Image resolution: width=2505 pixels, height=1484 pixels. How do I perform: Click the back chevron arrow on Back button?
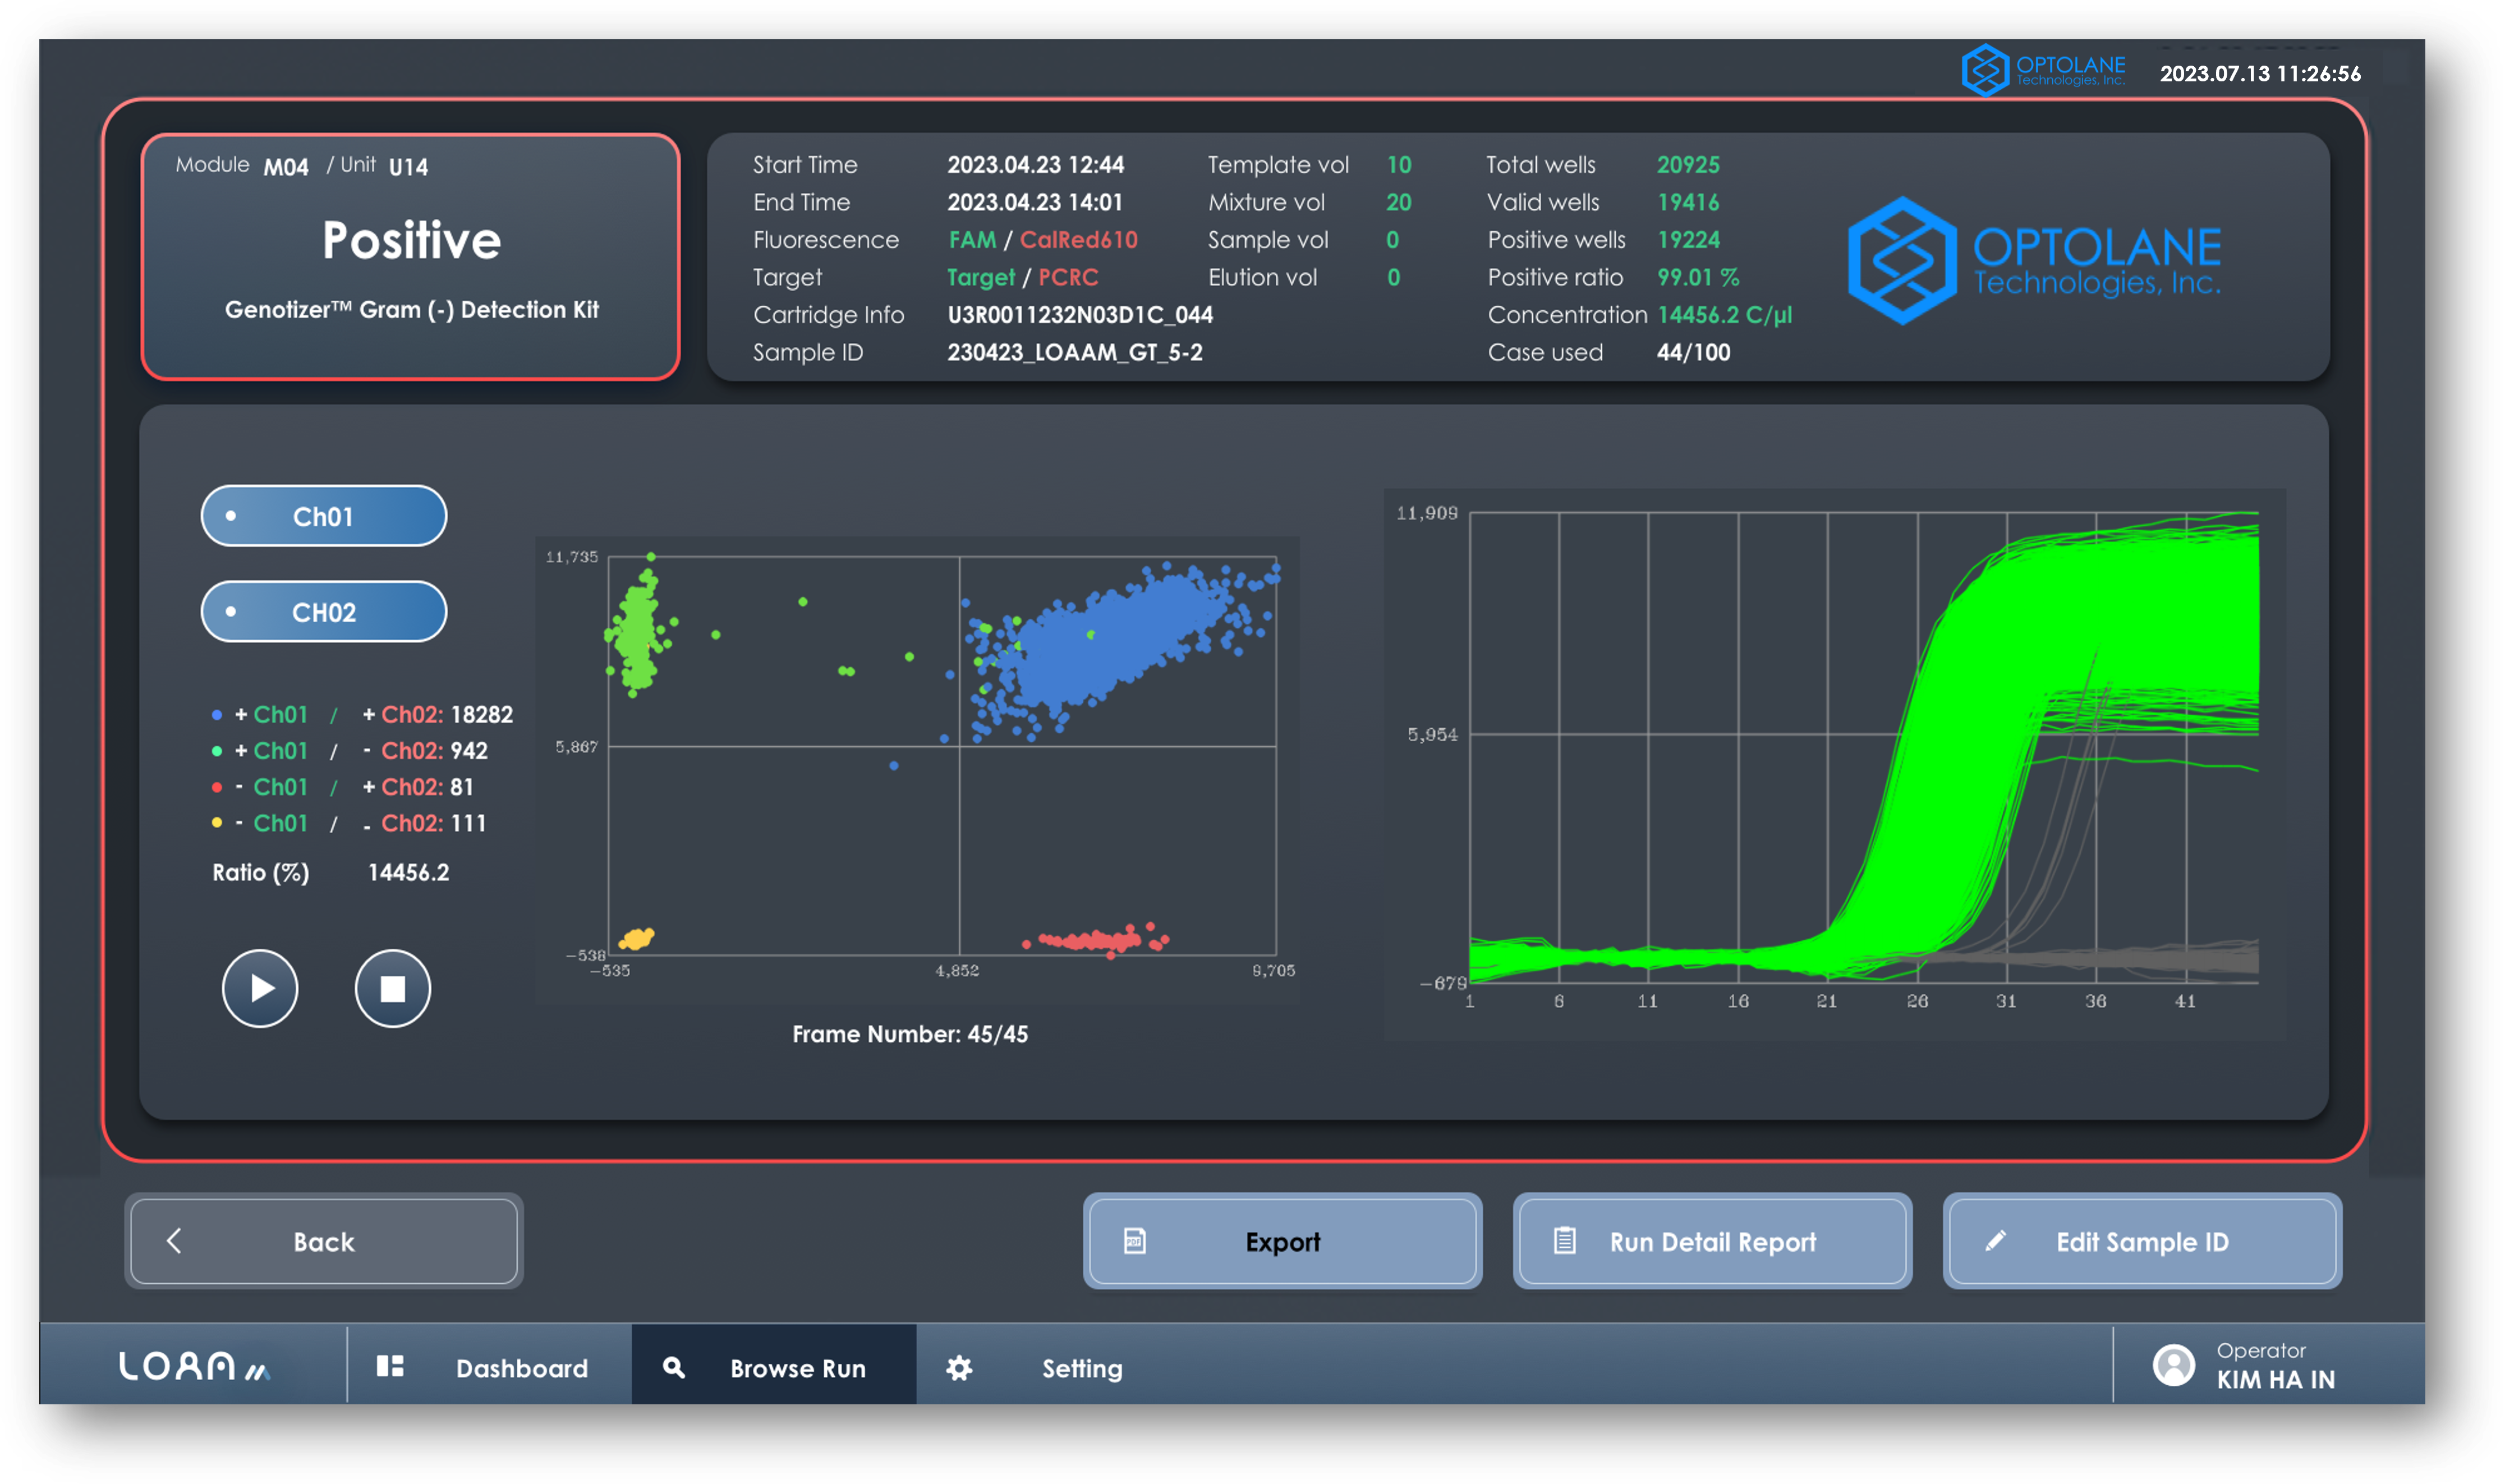174,1242
